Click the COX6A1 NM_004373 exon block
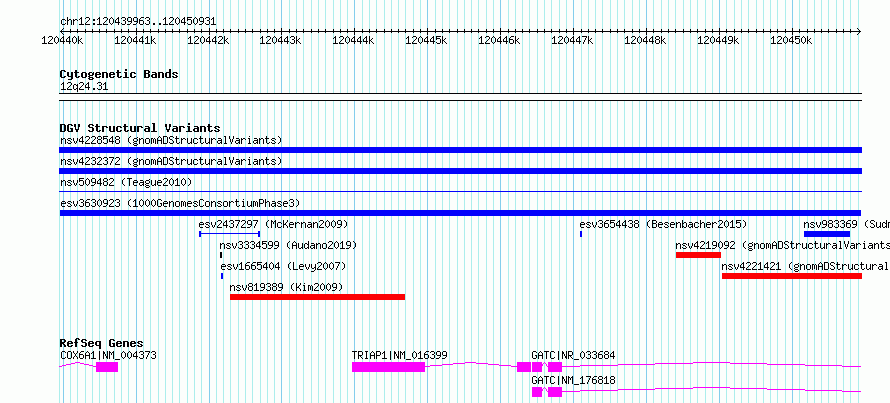 107,367
